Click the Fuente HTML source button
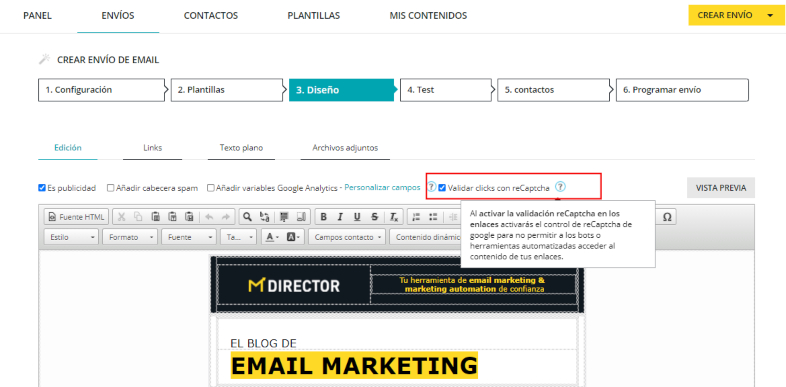The image size is (786, 387). (x=76, y=217)
